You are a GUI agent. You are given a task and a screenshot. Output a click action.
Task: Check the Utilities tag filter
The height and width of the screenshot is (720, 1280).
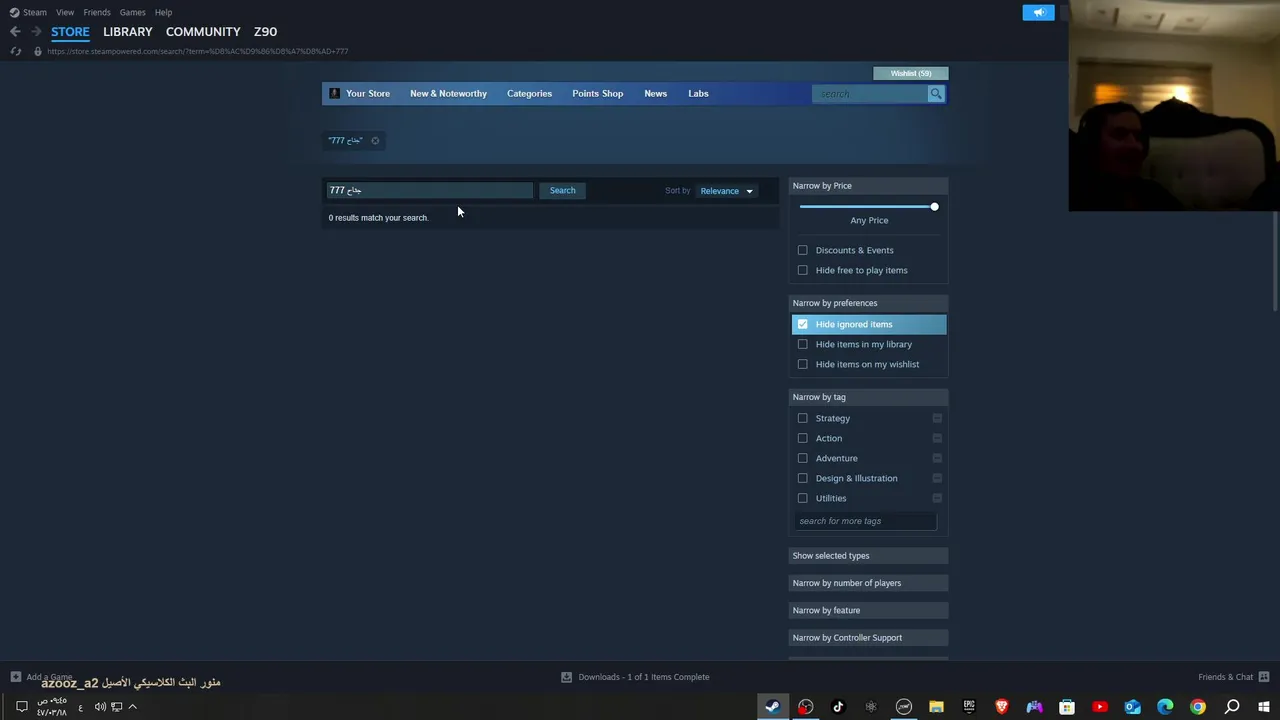click(x=802, y=498)
